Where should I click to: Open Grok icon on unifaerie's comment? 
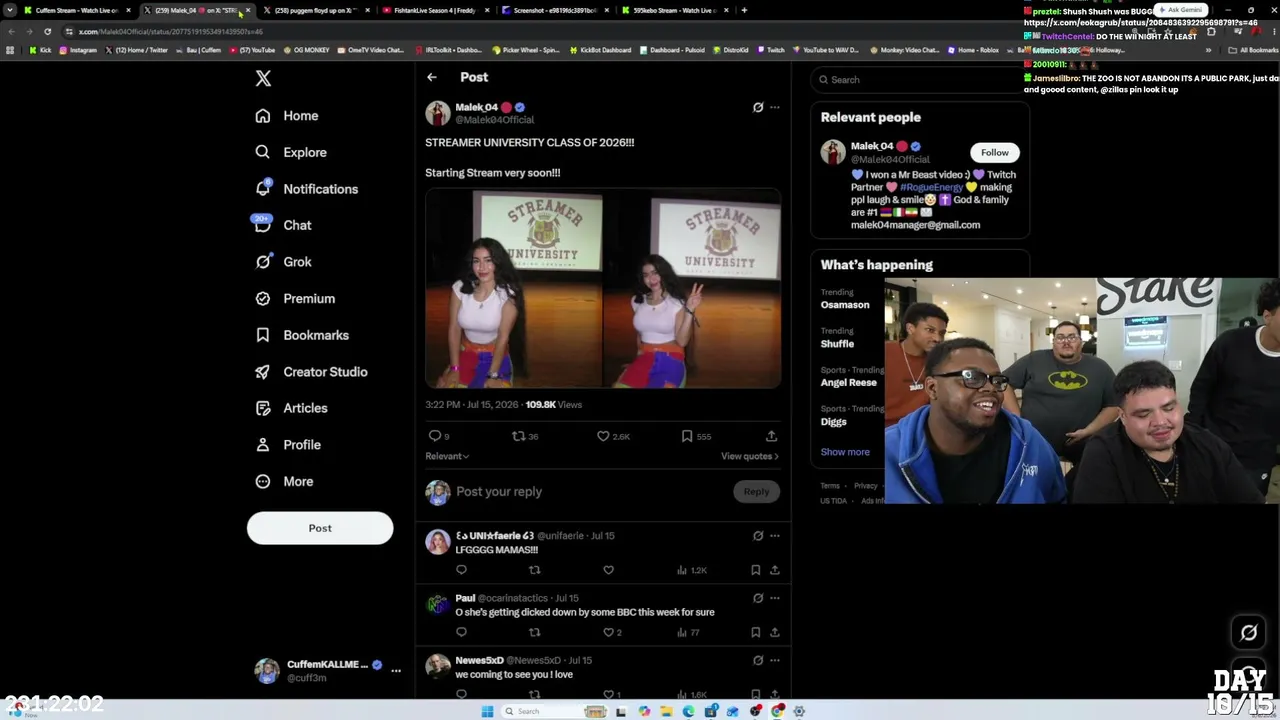[758, 536]
